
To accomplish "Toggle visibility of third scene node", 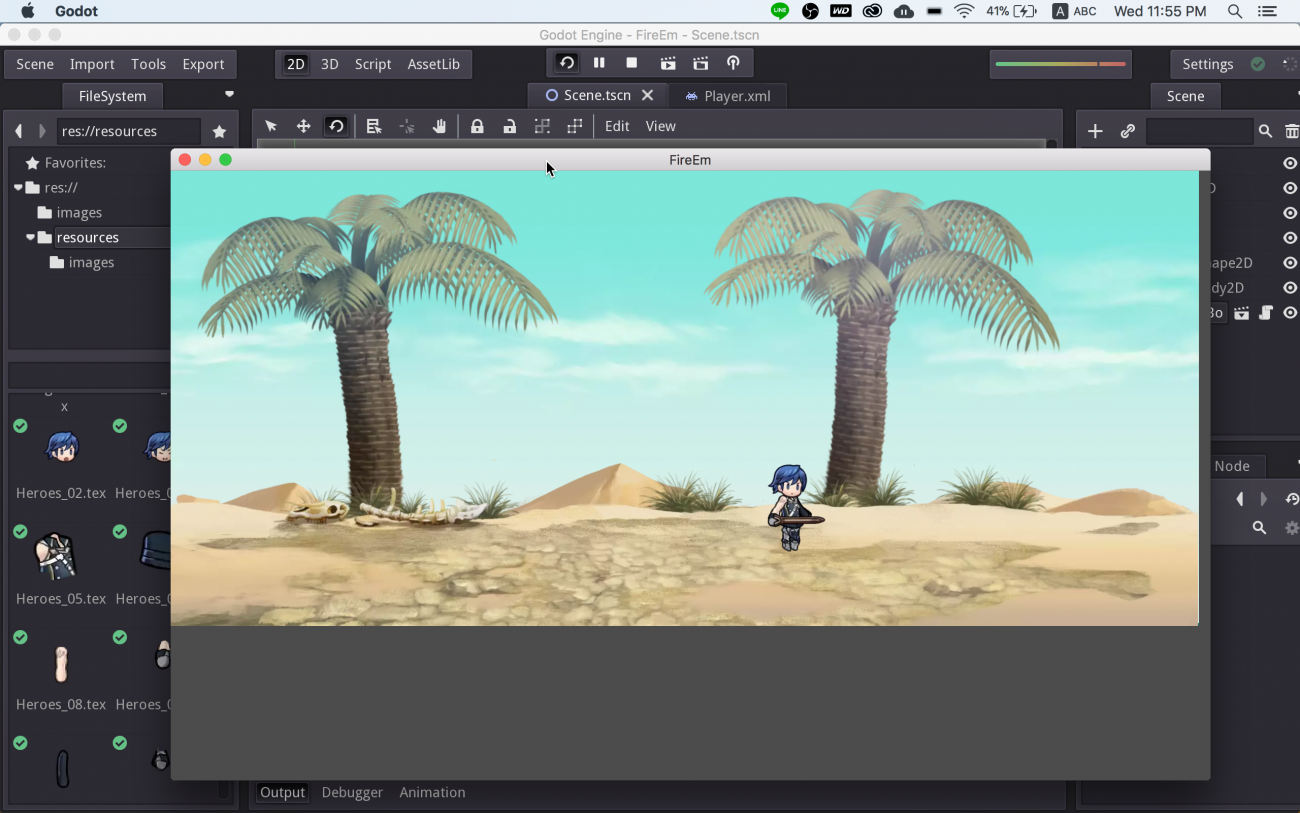I will (1290, 213).
